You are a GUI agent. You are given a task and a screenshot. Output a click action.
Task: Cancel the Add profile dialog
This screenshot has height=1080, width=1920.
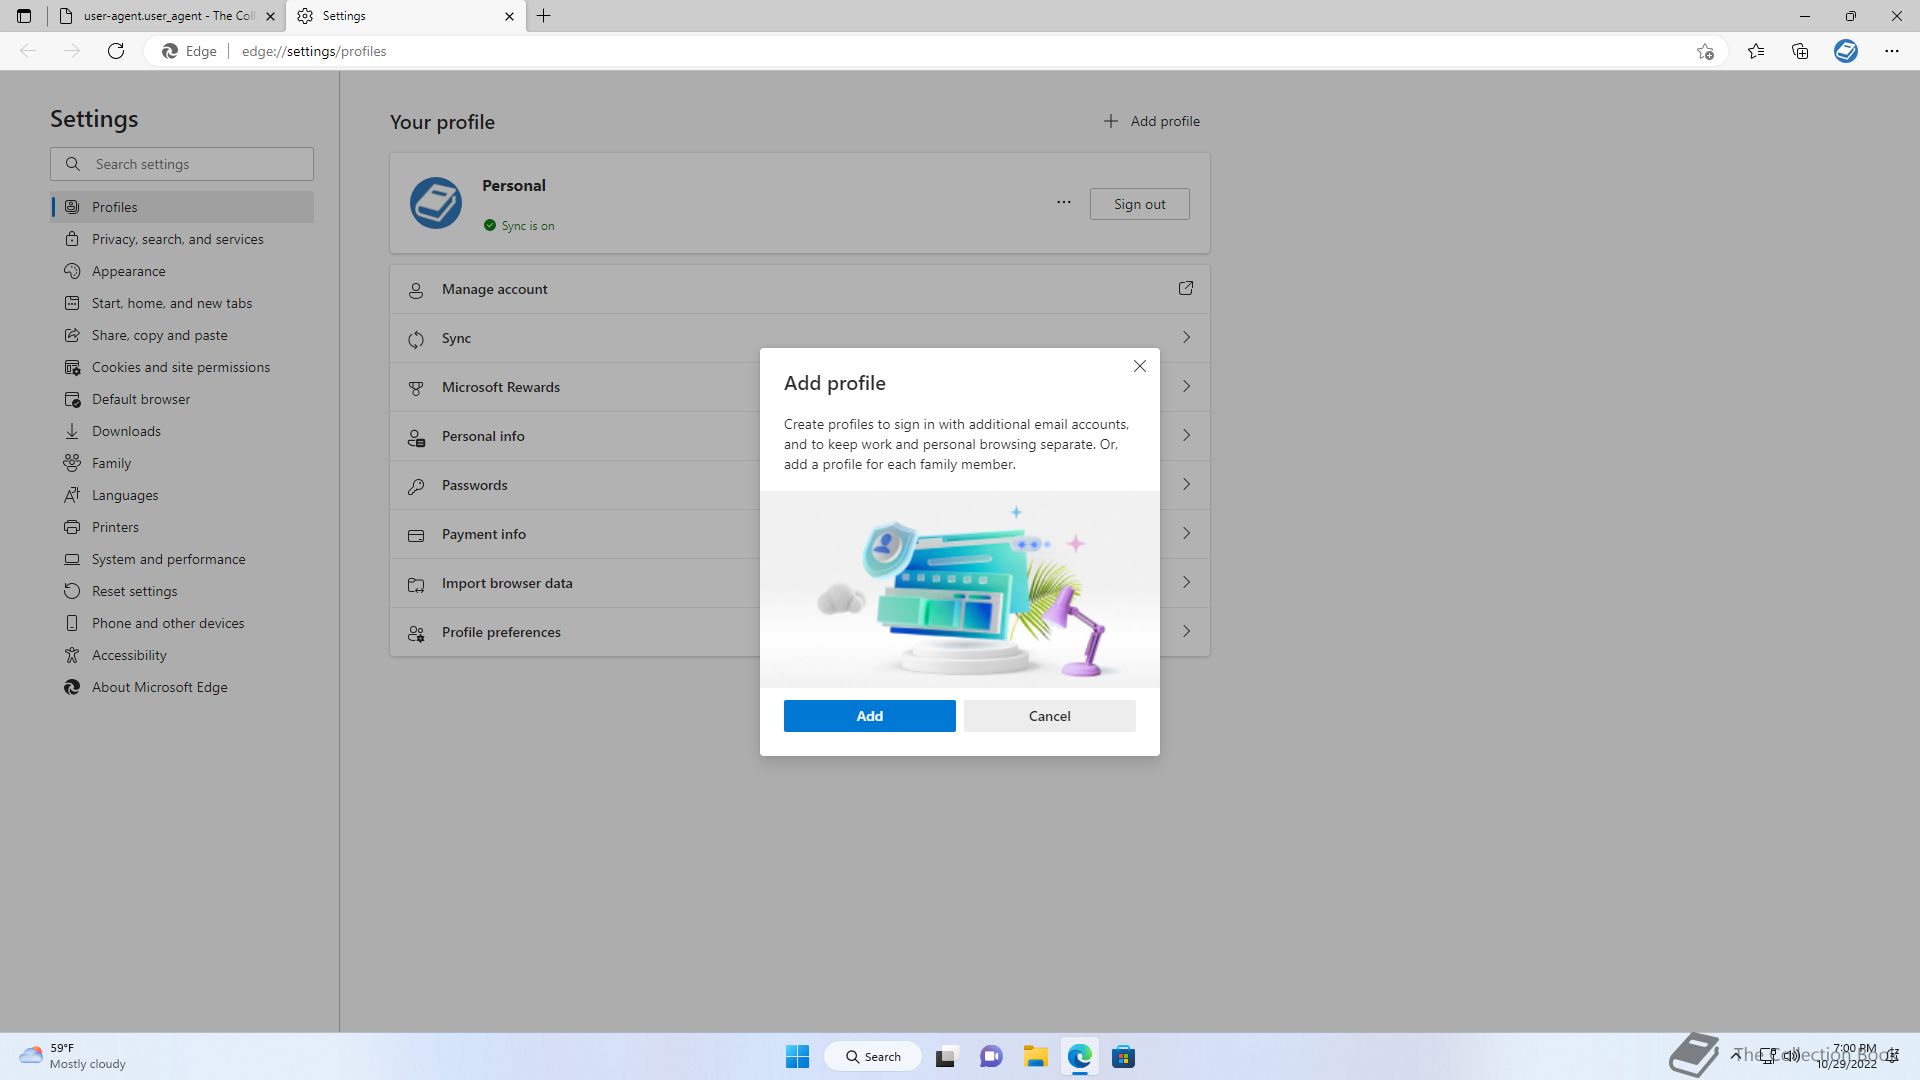coord(1049,716)
